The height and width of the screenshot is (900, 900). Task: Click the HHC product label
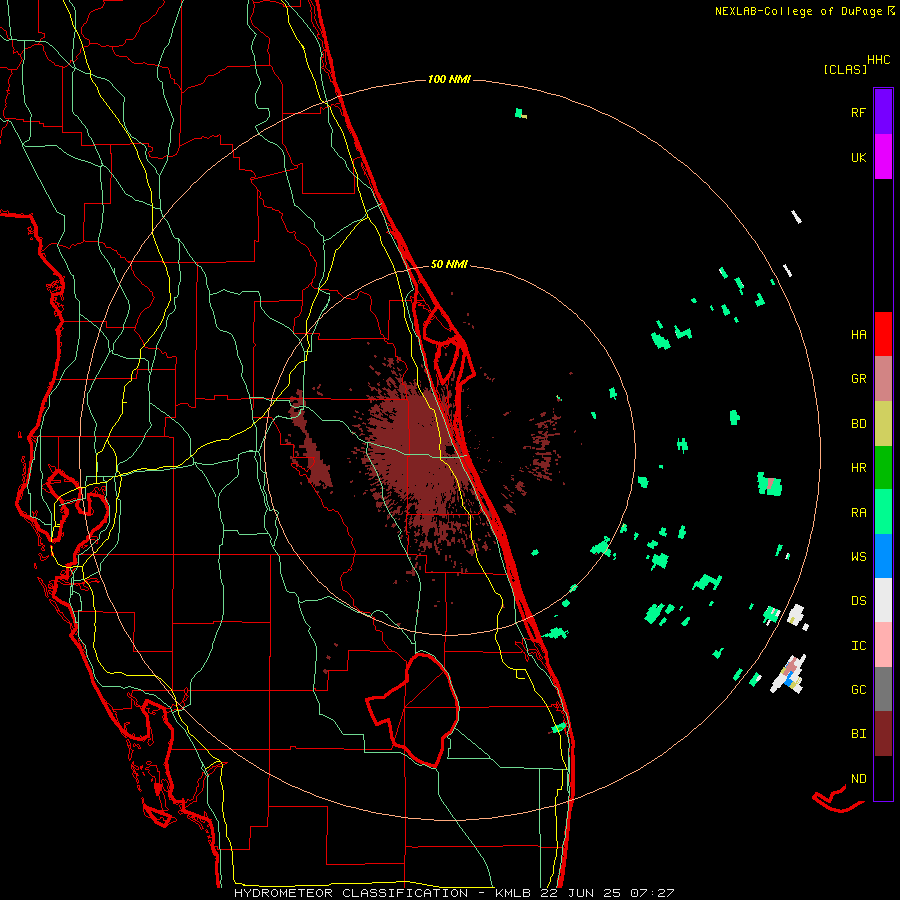coord(879,60)
